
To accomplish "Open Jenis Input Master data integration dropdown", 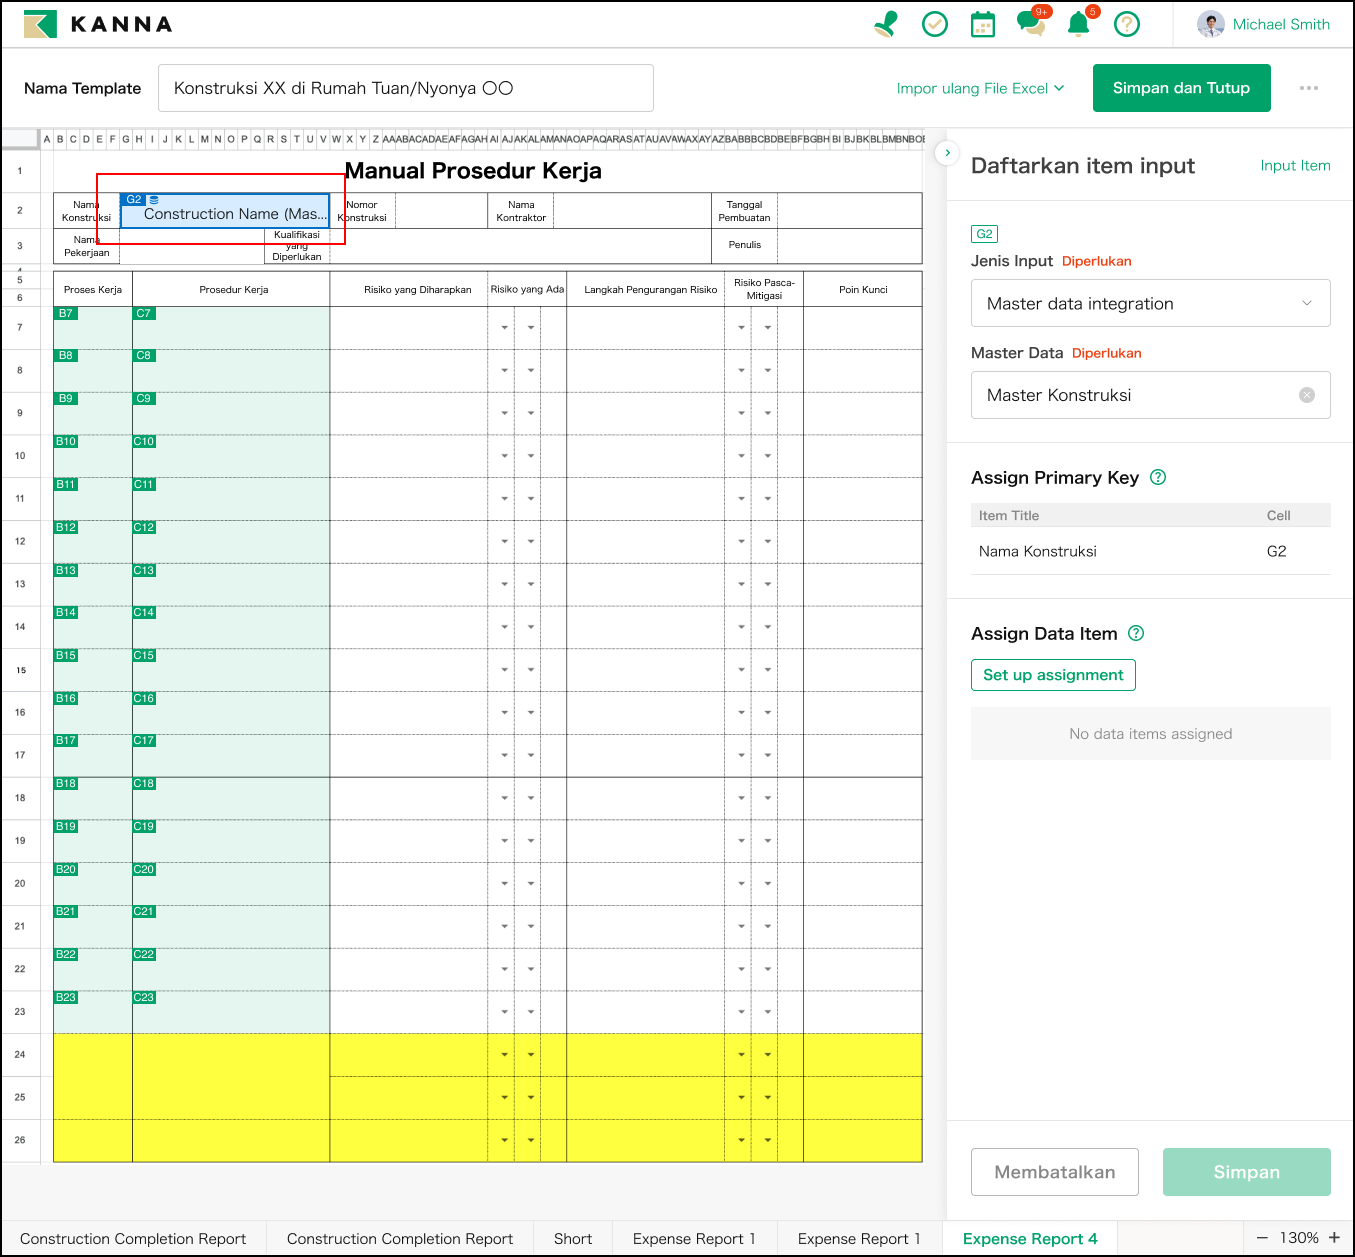I will (x=1150, y=303).
